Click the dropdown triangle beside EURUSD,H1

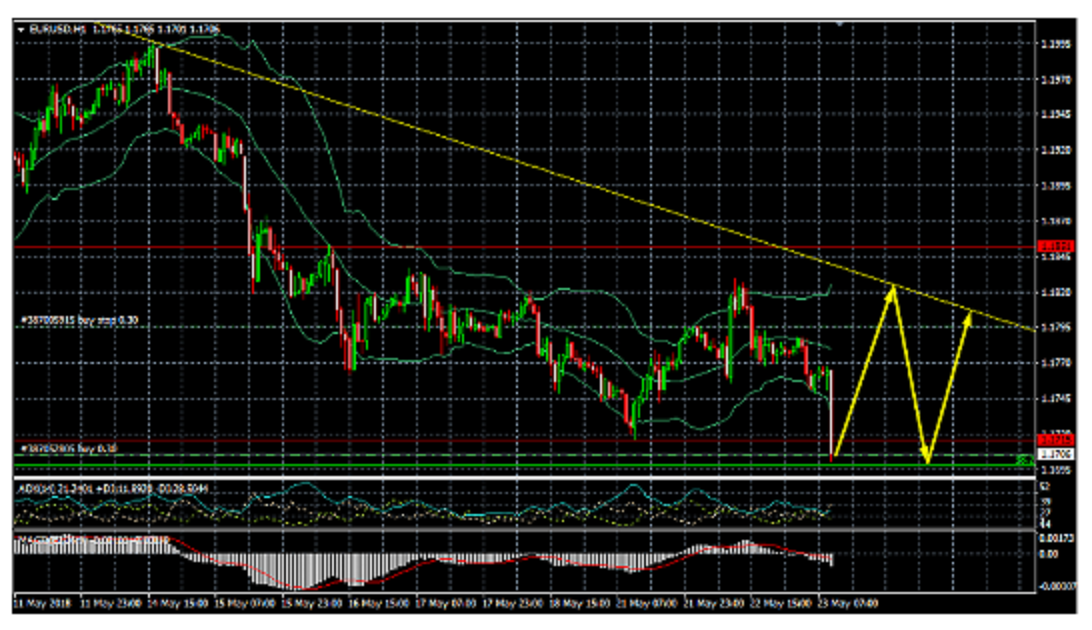(20, 29)
